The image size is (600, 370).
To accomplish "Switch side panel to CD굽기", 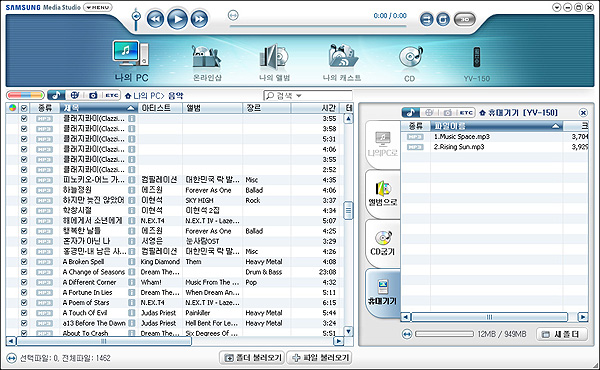I will (383, 243).
